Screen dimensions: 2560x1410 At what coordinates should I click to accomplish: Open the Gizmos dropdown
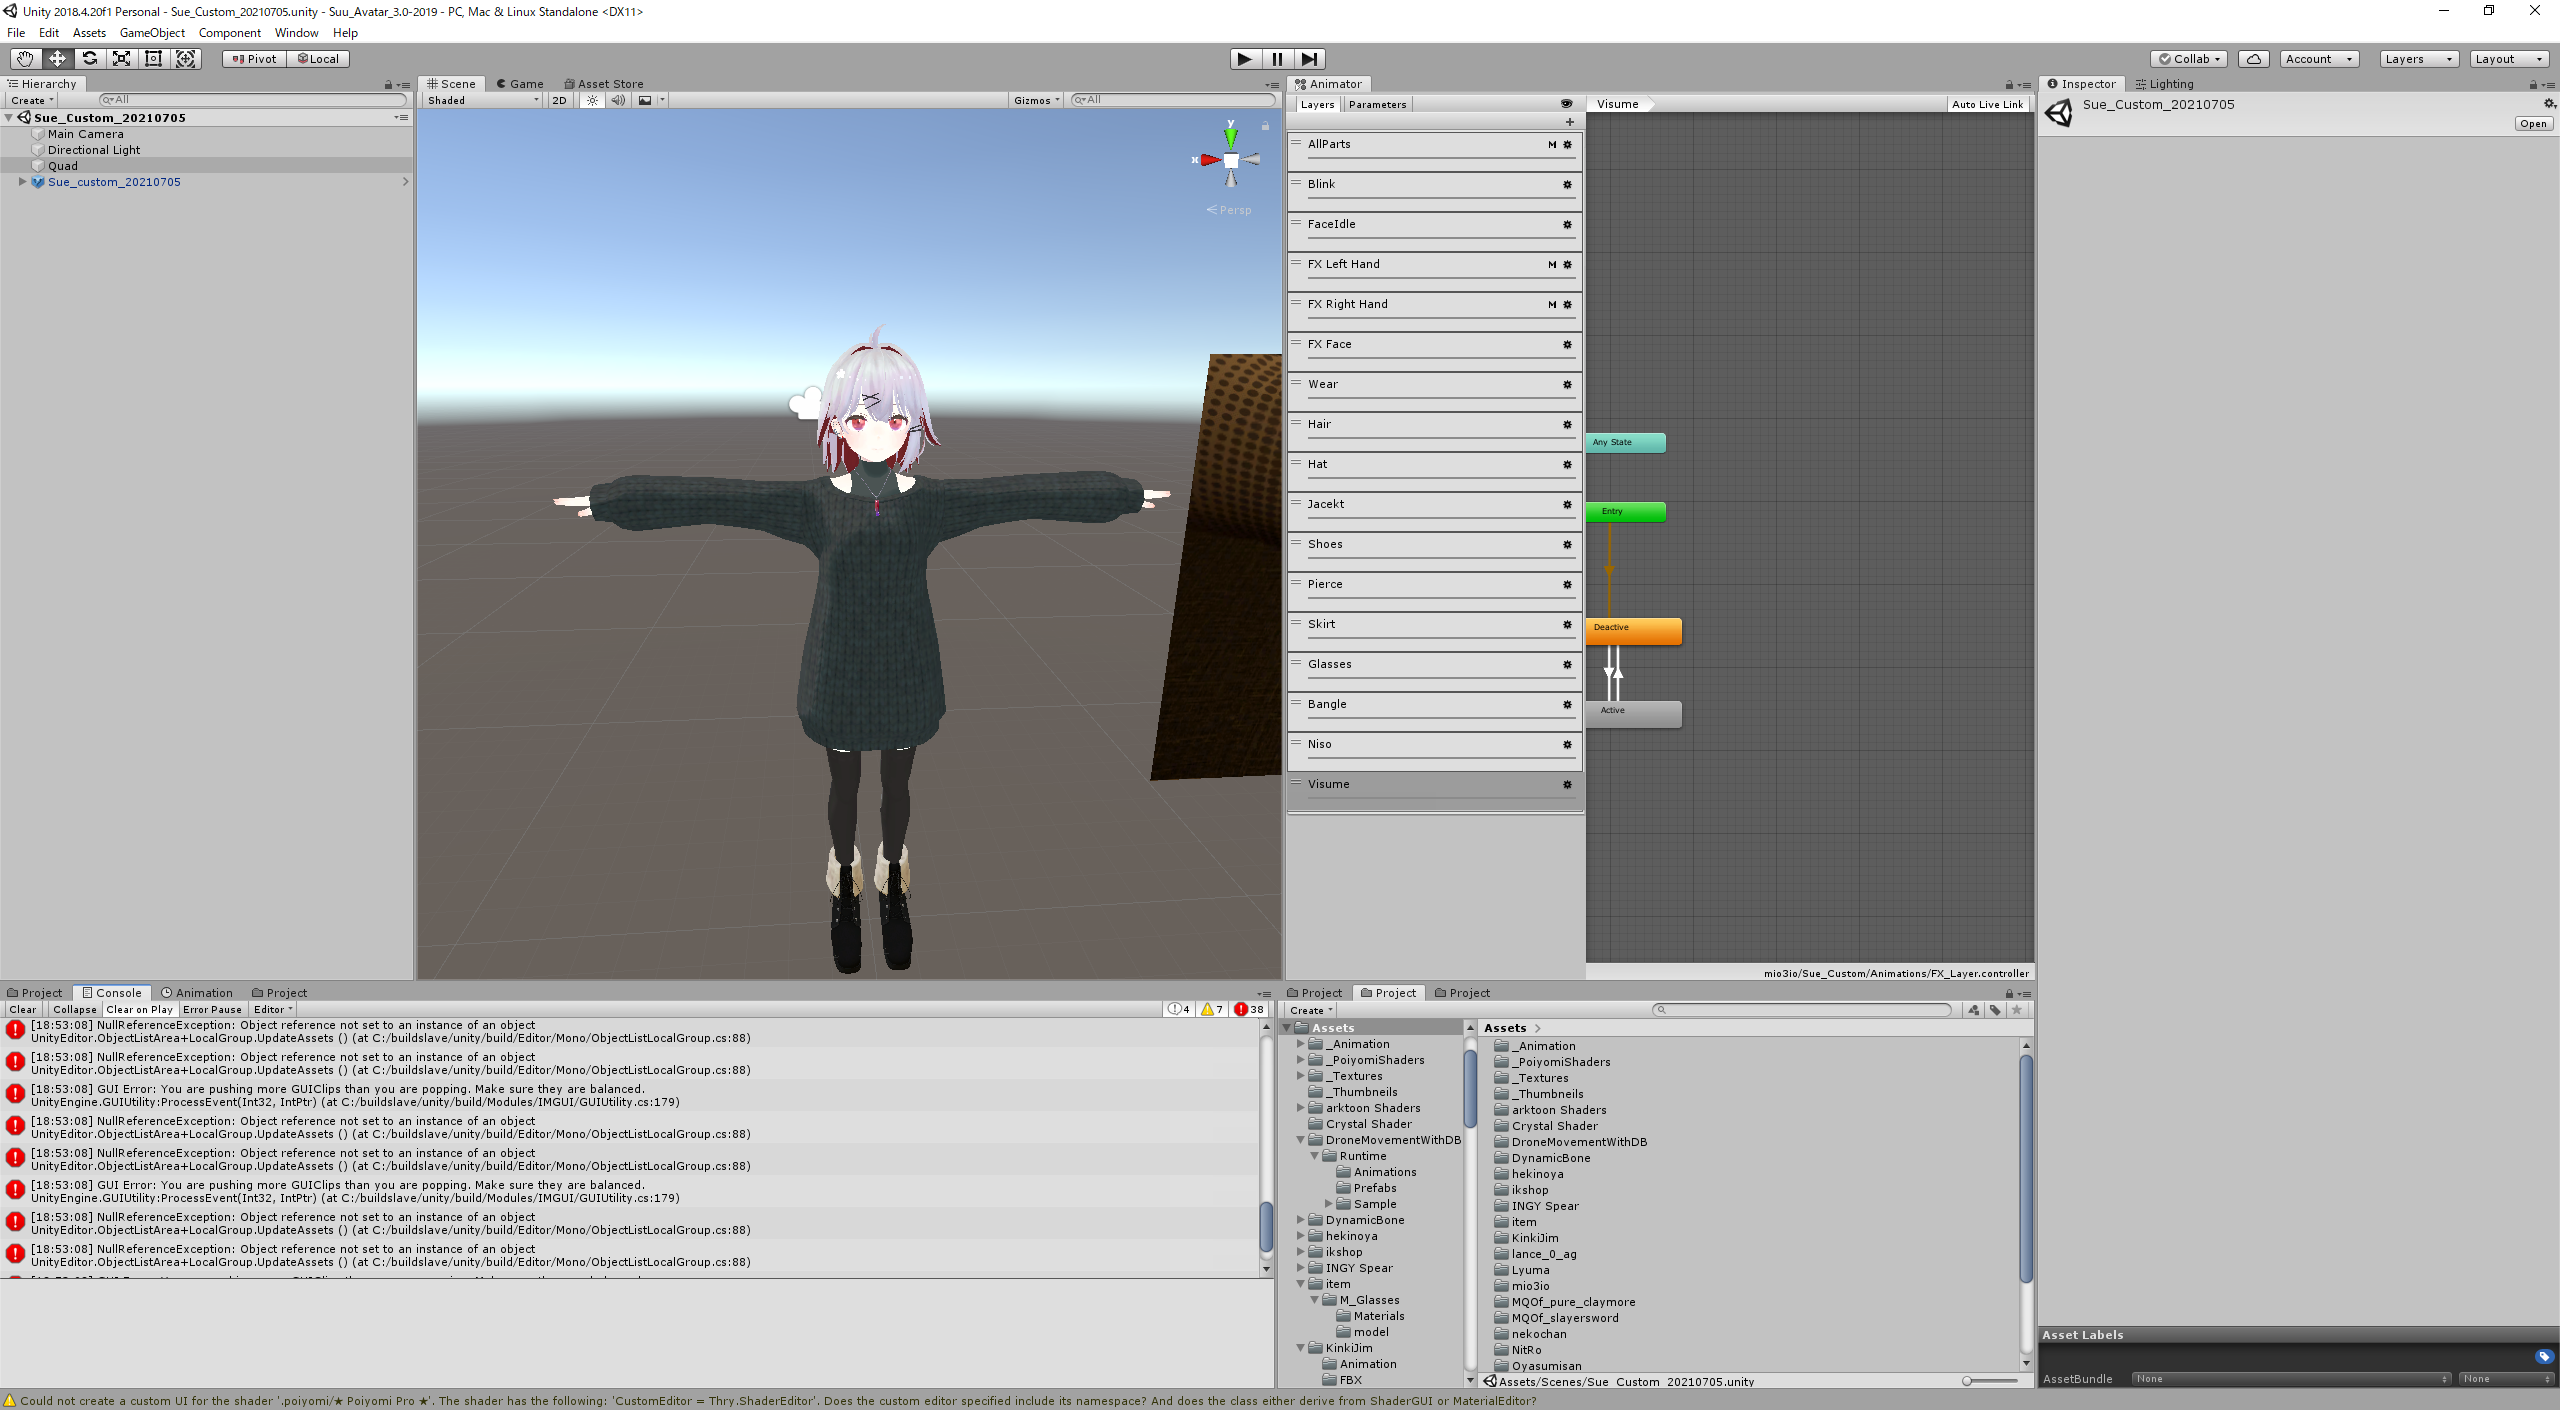pyautogui.click(x=1035, y=100)
